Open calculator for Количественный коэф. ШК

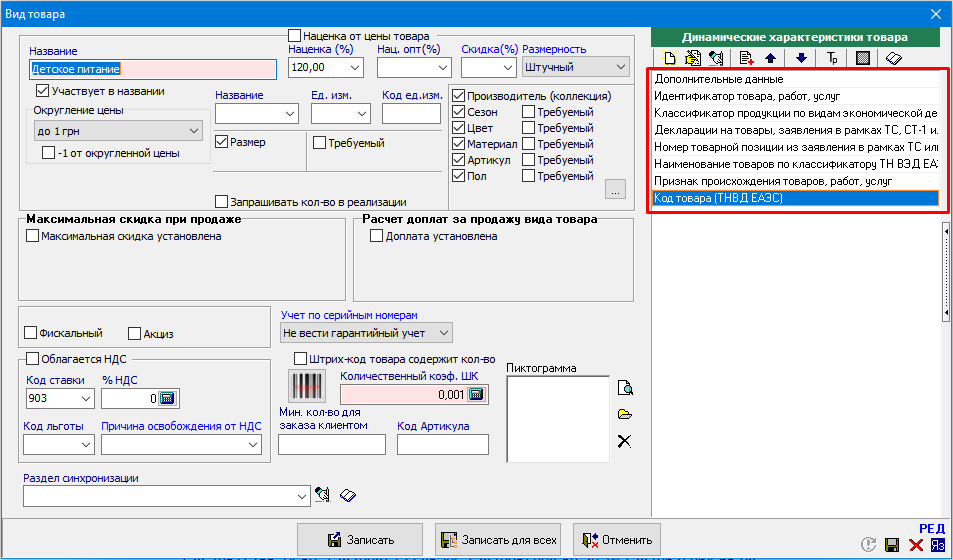(476, 394)
